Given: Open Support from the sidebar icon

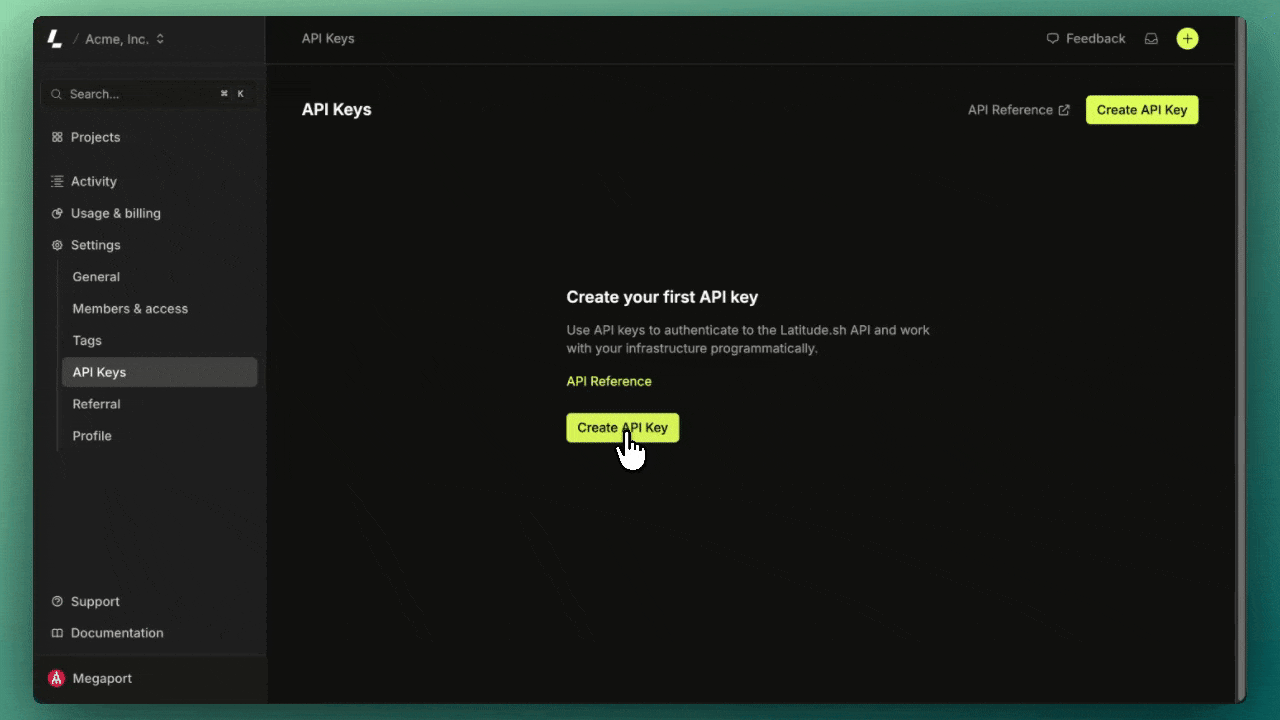Looking at the screenshot, I should [x=58, y=601].
